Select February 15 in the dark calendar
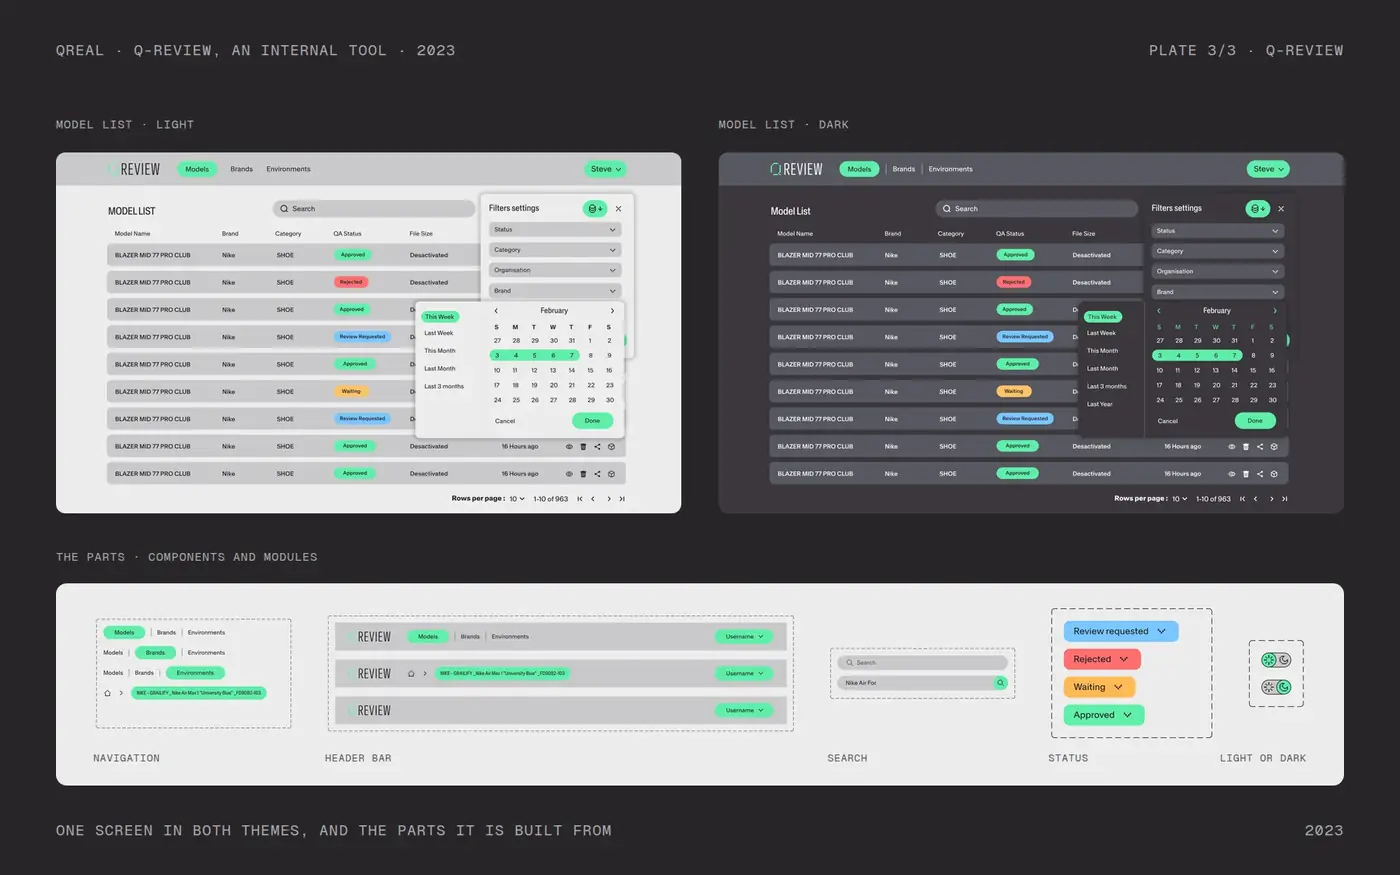Viewport: 1400px width, 875px height. pyautogui.click(x=1253, y=370)
